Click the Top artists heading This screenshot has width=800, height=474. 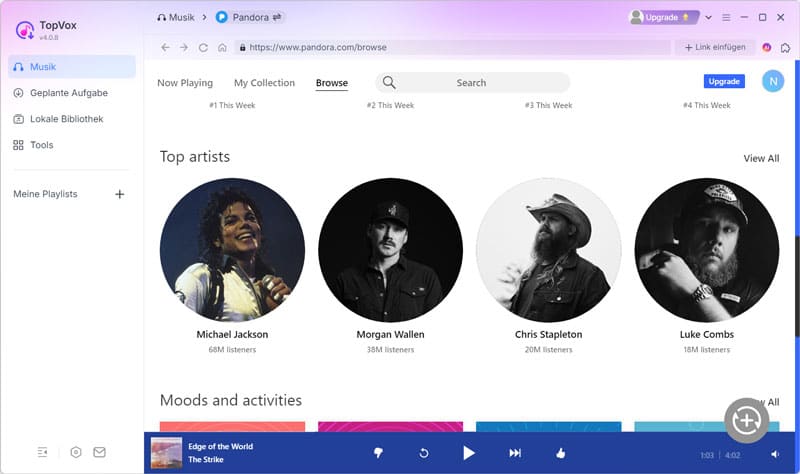(x=195, y=157)
